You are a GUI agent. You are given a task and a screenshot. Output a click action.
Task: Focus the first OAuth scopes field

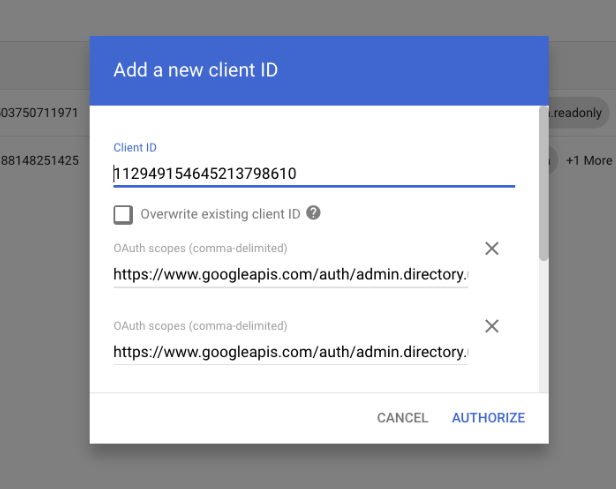tap(291, 274)
